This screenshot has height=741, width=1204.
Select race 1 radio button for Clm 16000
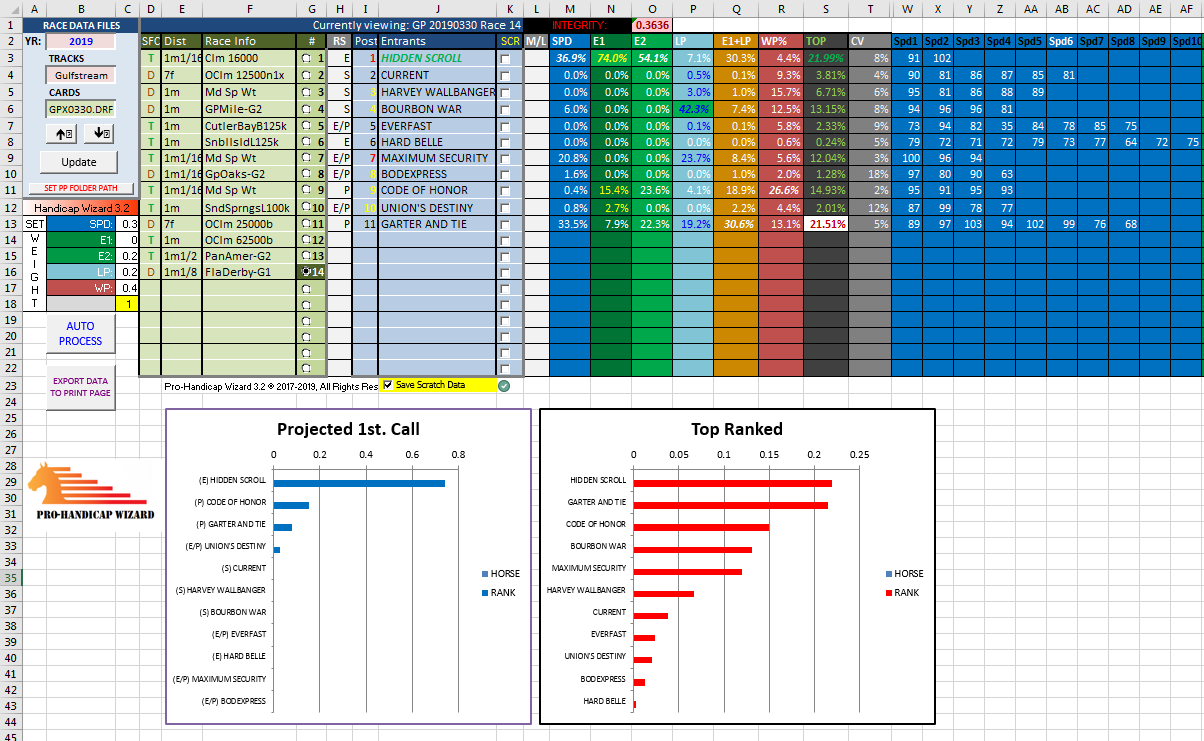(307, 59)
